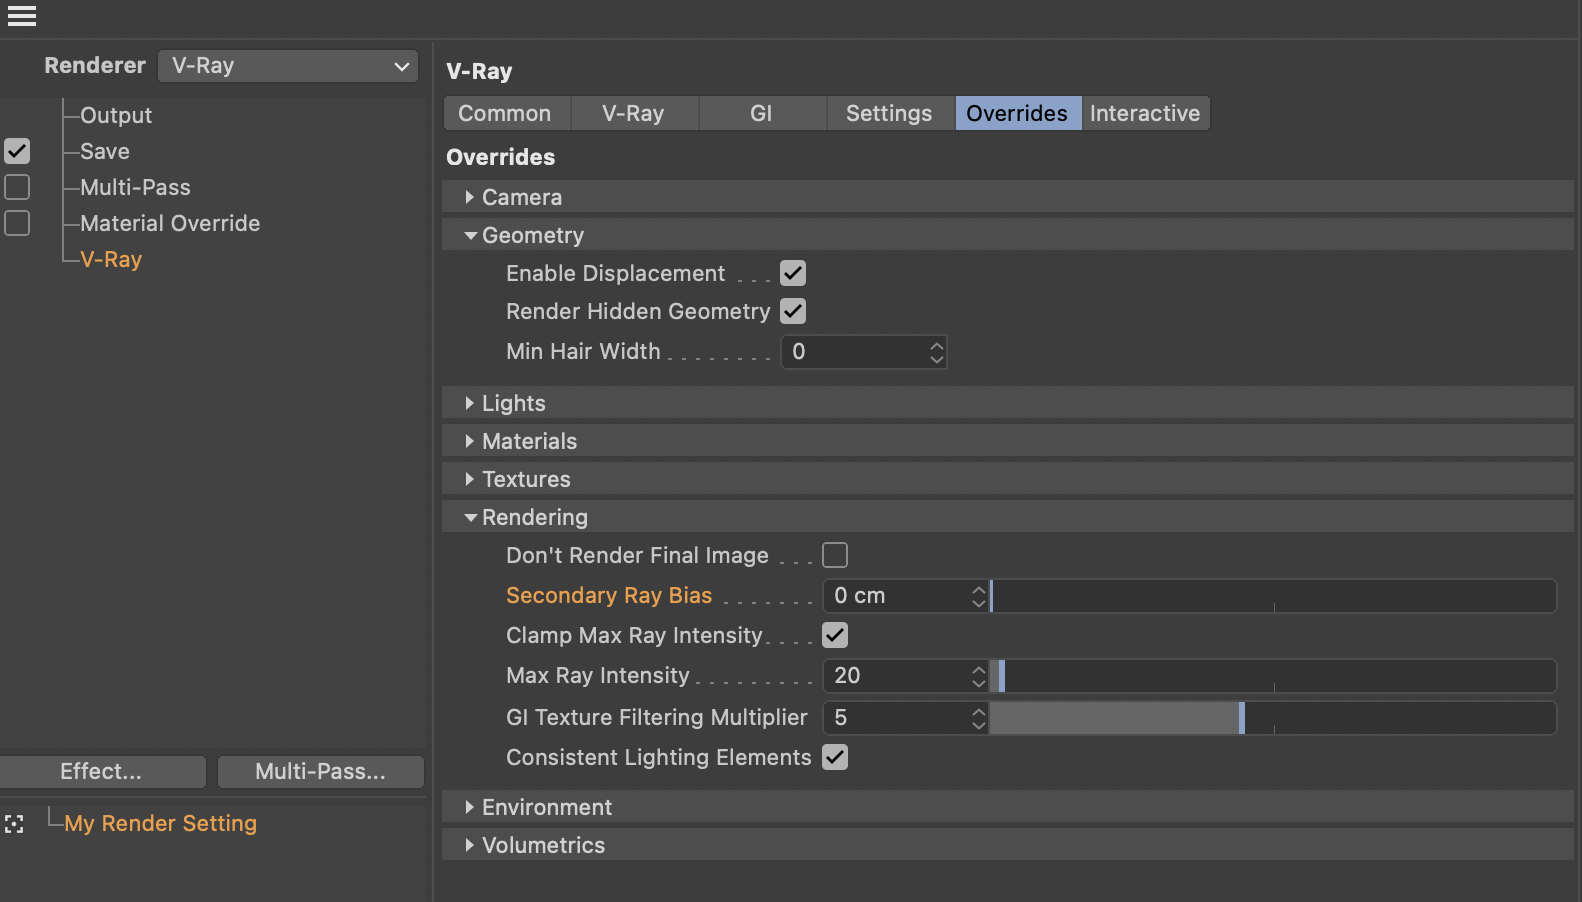1582x902 pixels.
Task: Select V-Ray in the settings tree
Action: coord(111,260)
